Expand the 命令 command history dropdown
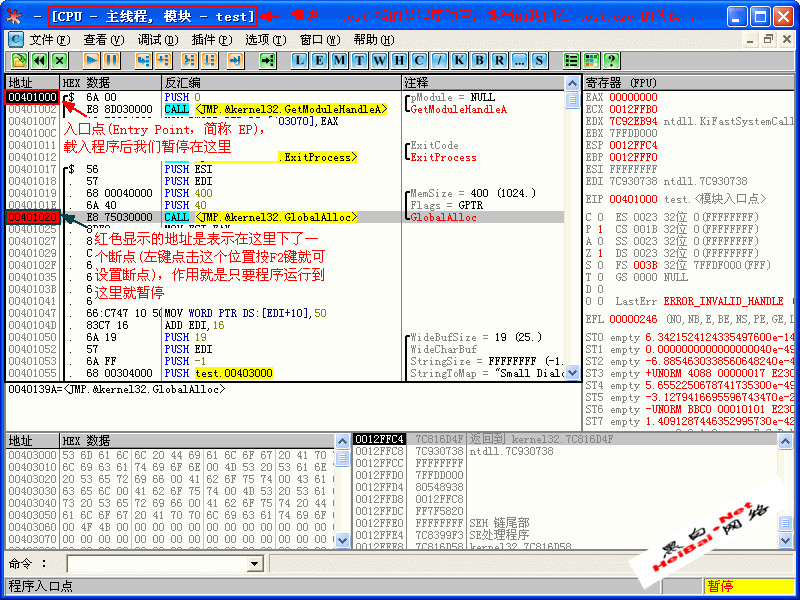800x600 pixels. (x=255, y=564)
